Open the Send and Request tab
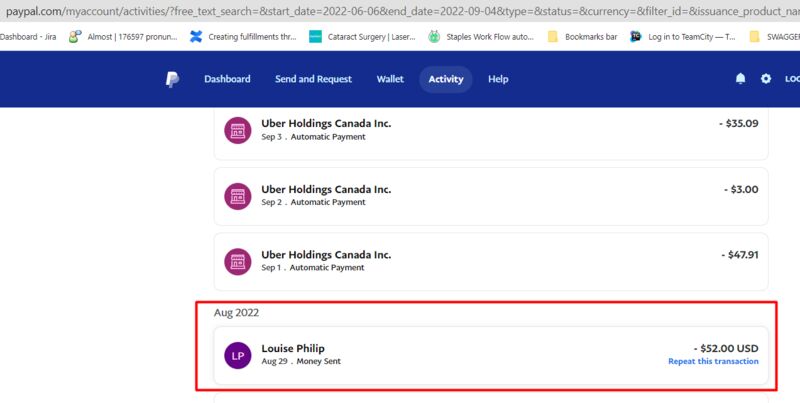The height and width of the screenshot is (403, 800). point(313,79)
